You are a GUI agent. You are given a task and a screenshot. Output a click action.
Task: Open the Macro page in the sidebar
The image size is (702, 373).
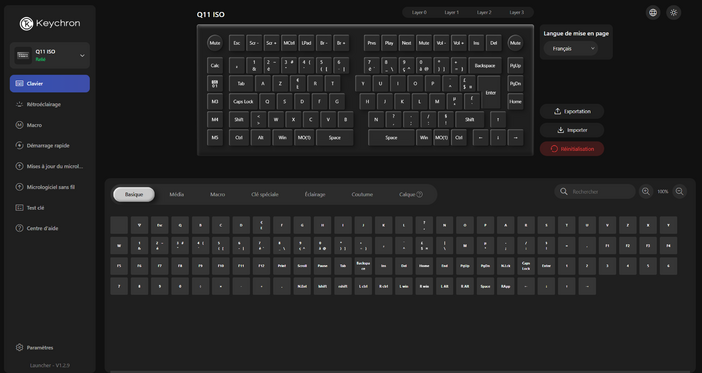(x=50, y=125)
